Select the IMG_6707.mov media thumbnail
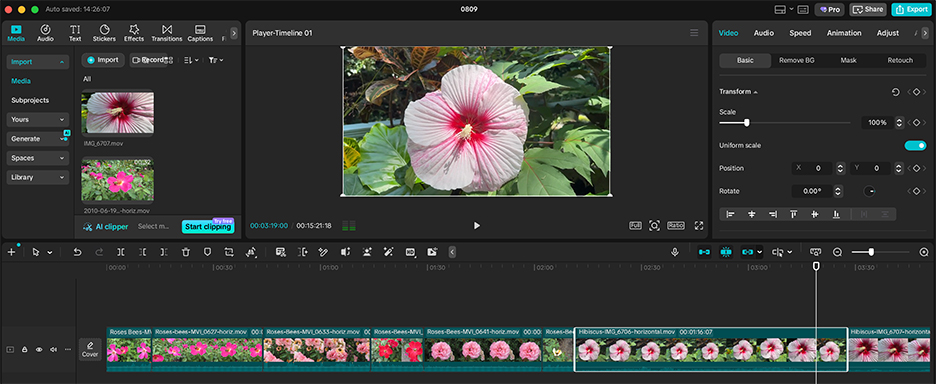The height and width of the screenshot is (384, 936). 118,112
